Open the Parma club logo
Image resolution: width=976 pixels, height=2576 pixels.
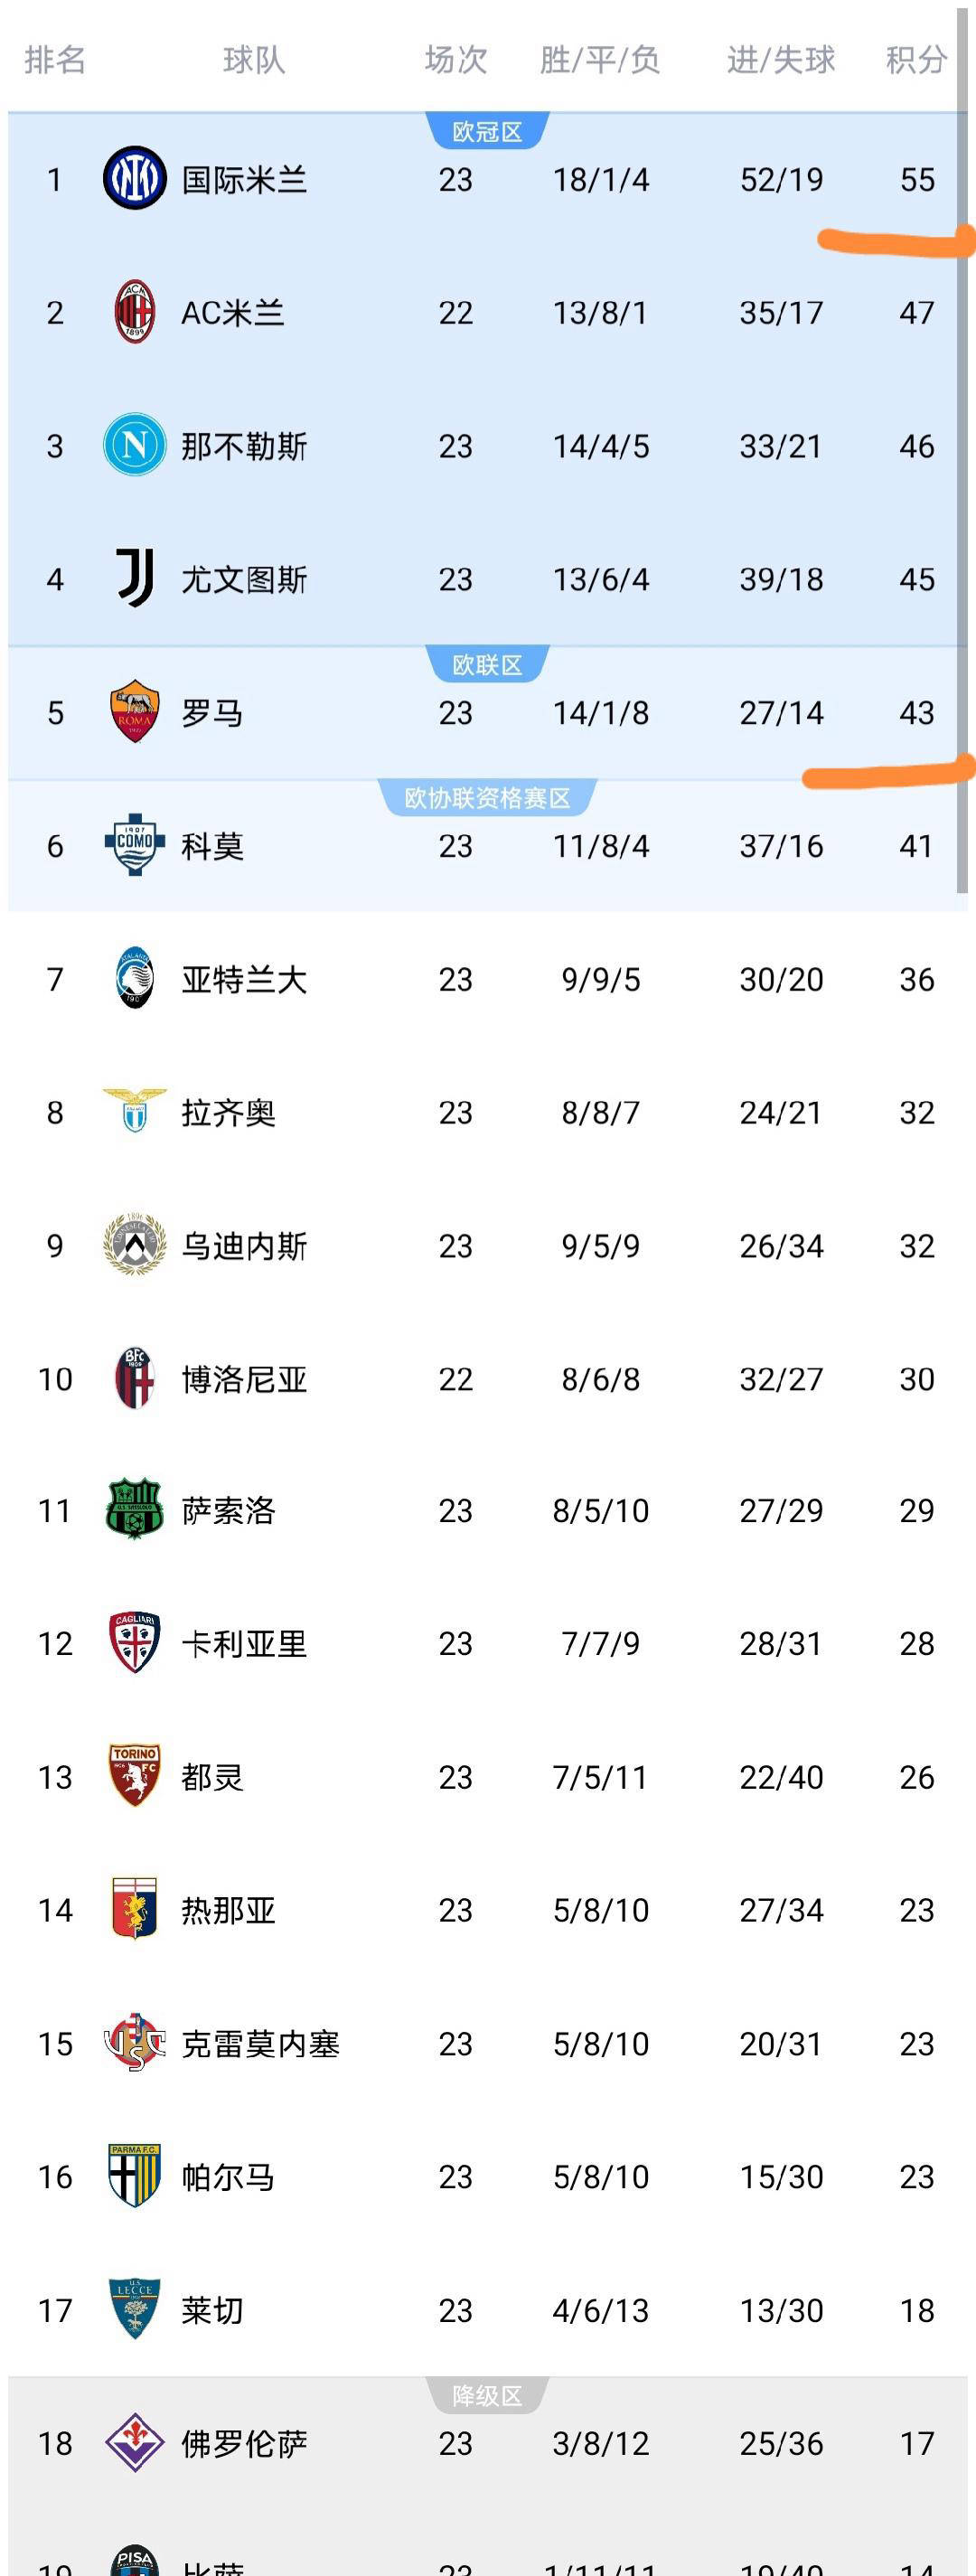coord(135,2175)
